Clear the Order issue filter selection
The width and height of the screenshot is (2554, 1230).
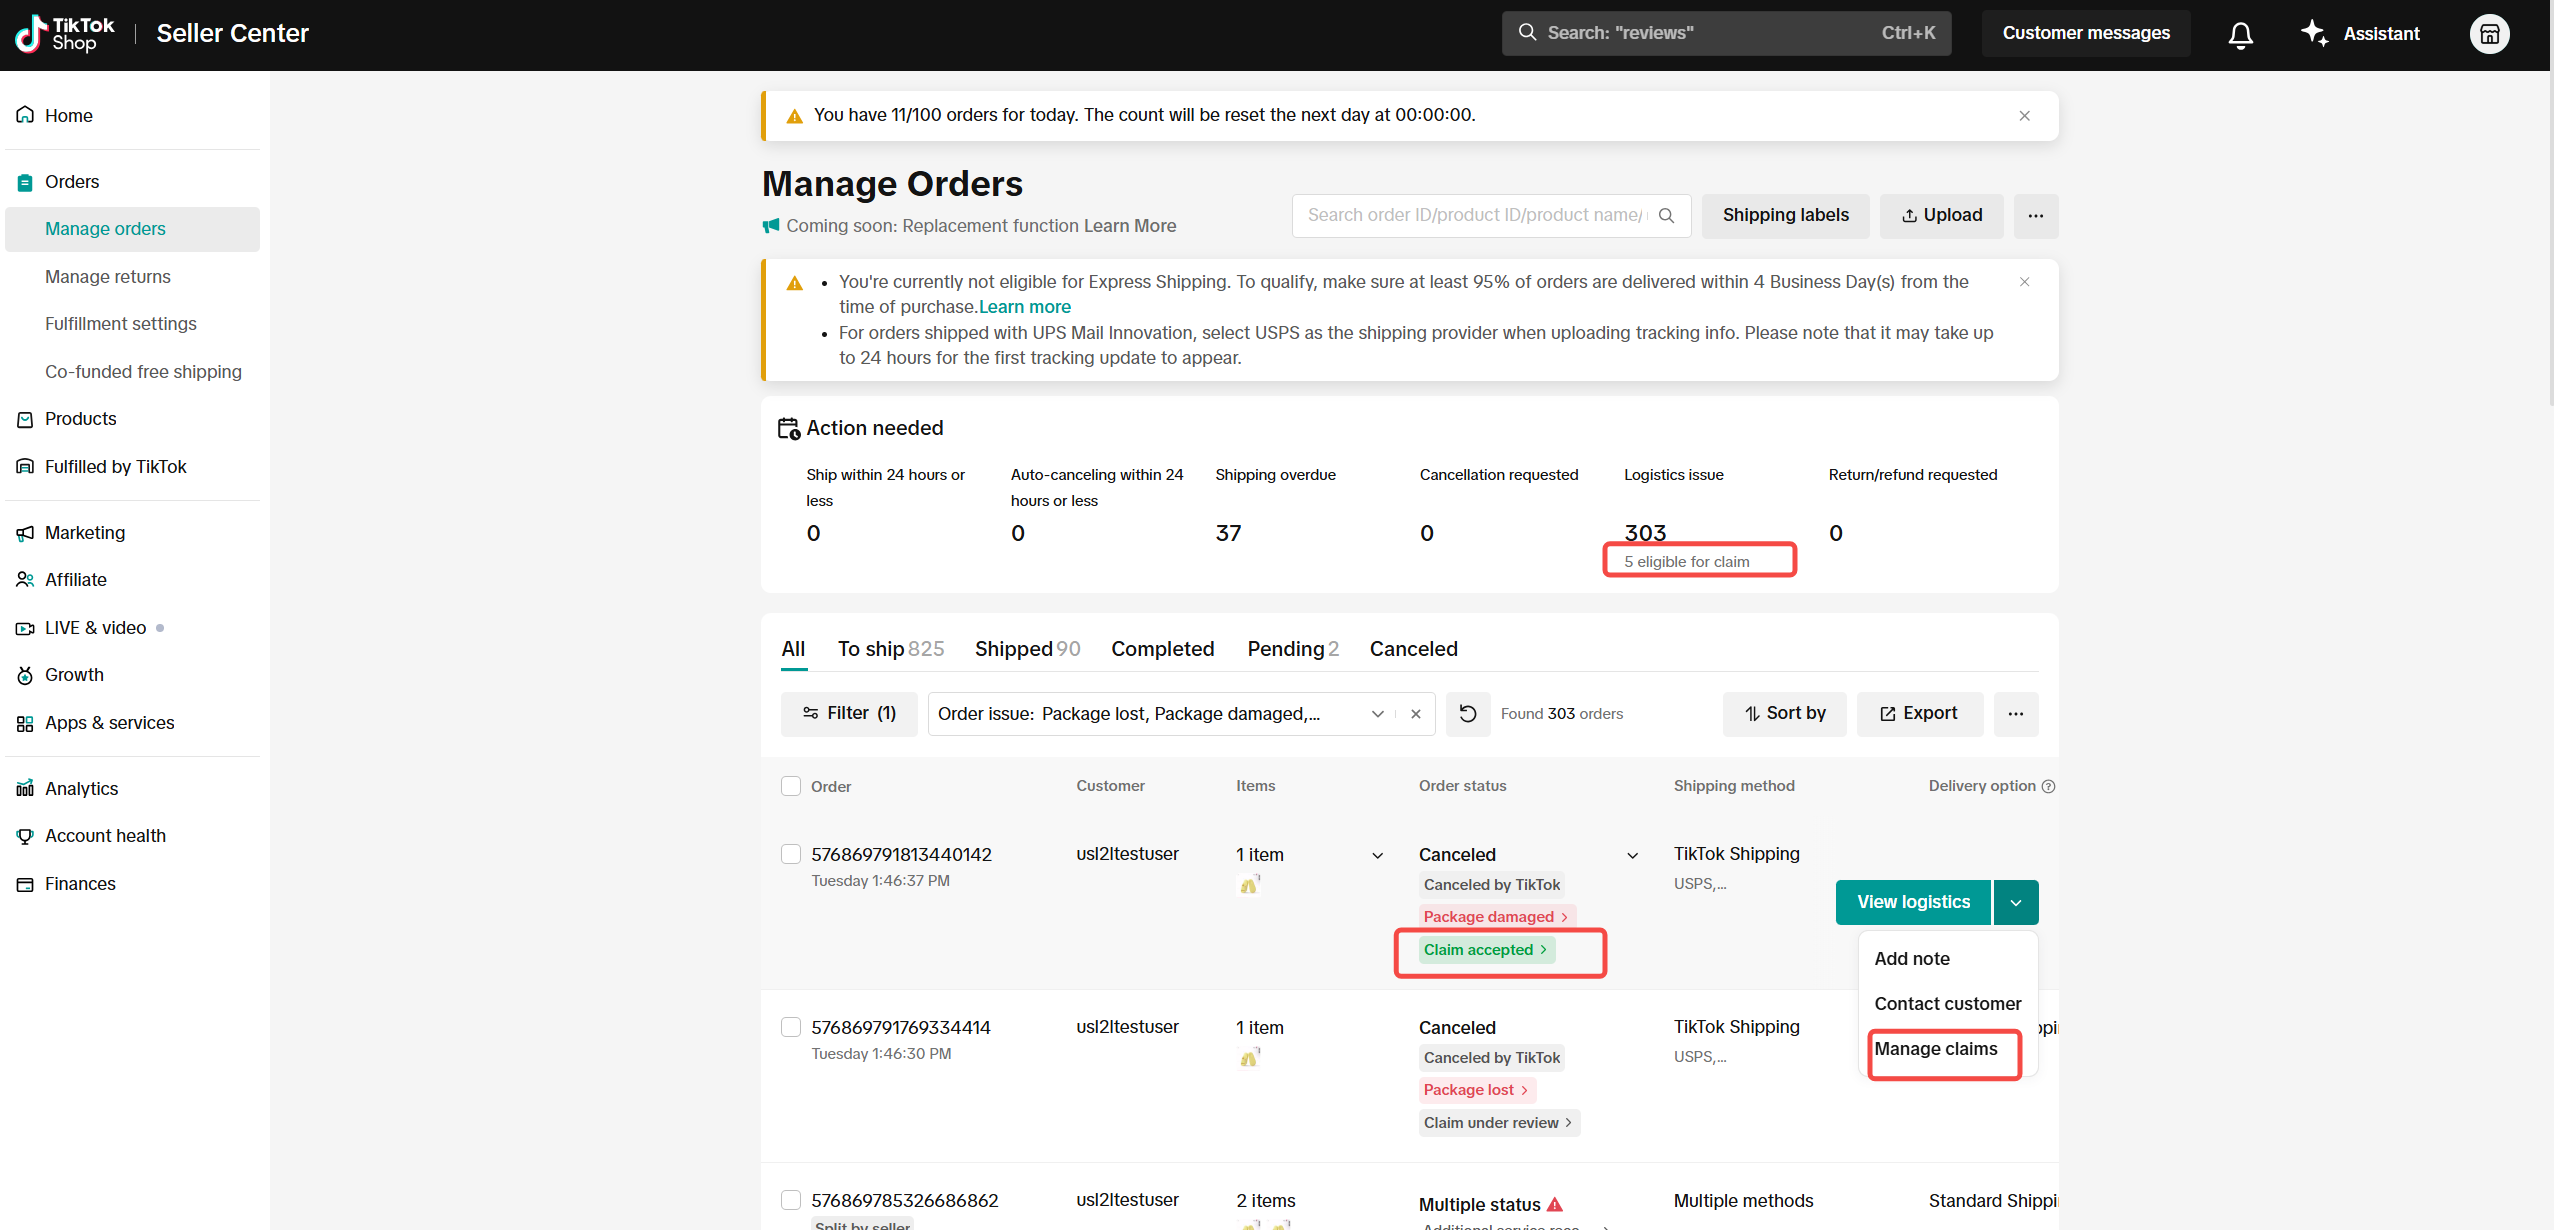(1416, 714)
